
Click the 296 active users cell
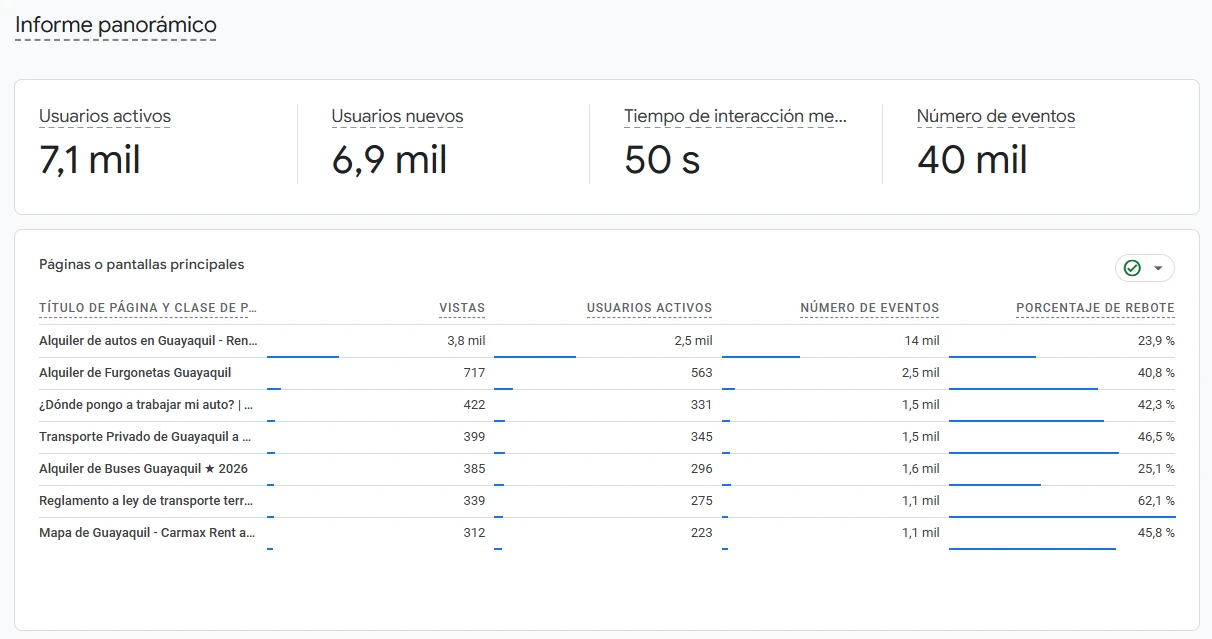(701, 469)
